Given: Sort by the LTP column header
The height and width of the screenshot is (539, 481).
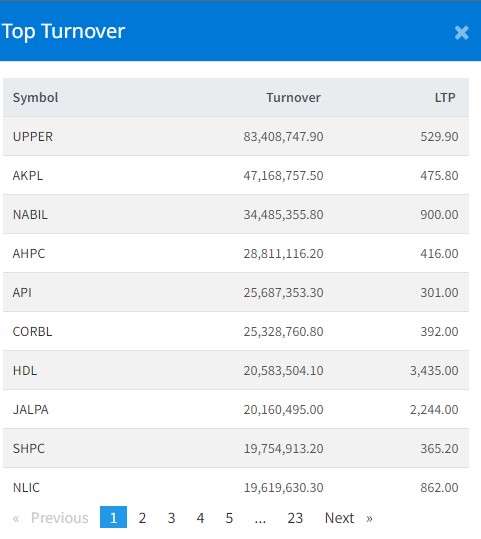Looking at the screenshot, I should click(445, 98).
